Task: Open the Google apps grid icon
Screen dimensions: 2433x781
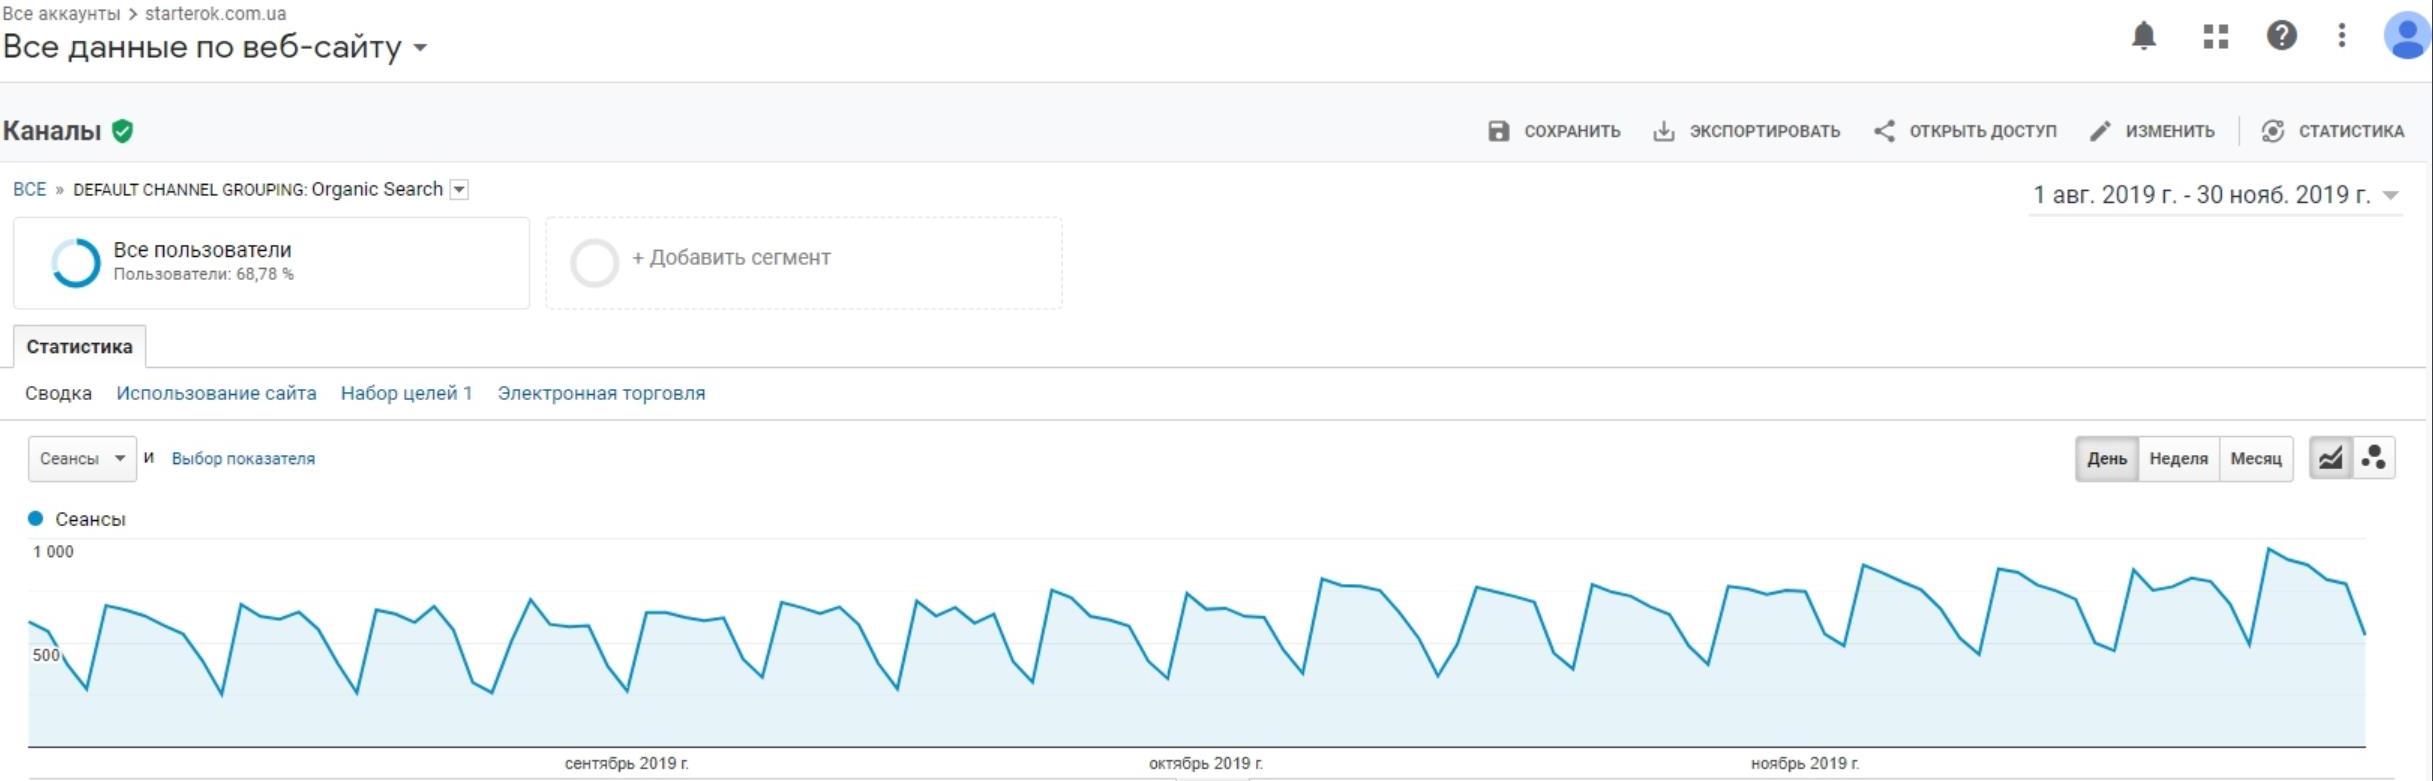Action: coord(2216,36)
